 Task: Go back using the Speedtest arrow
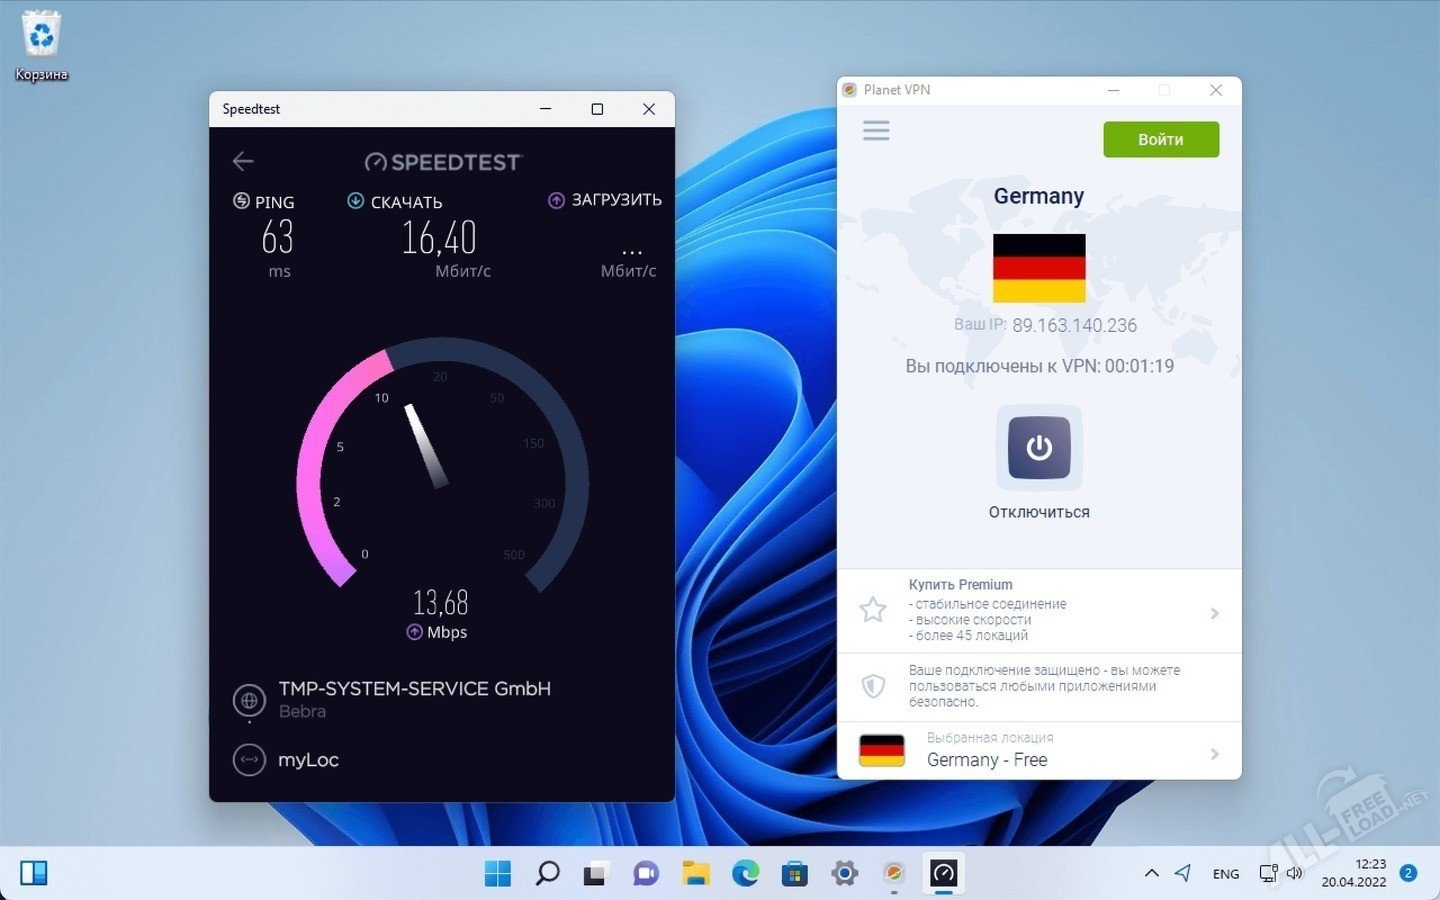(x=243, y=161)
